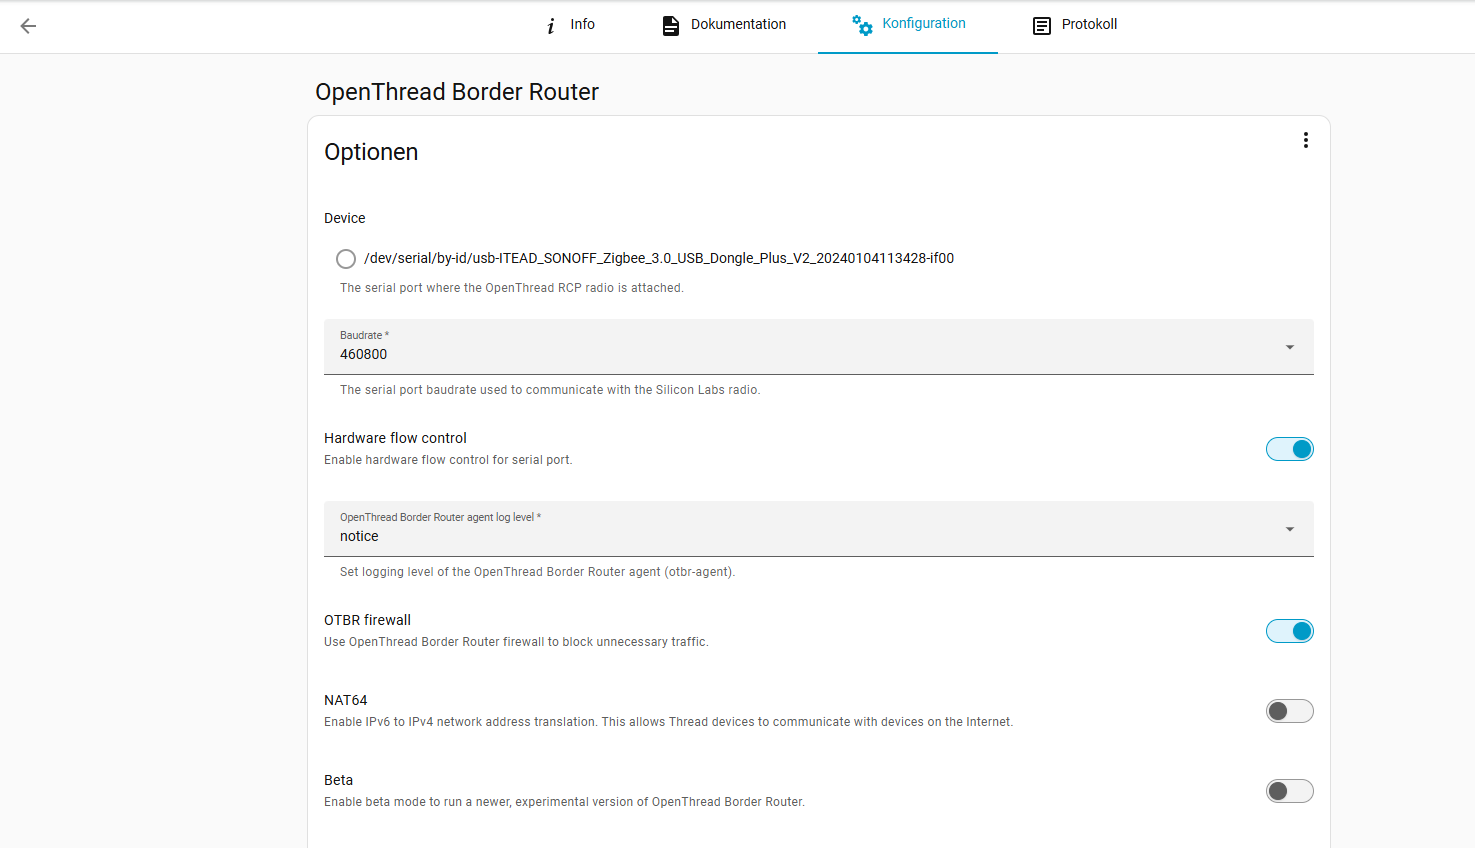Click the Dokumentation document icon
The width and height of the screenshot is (1475, 848).
click(x=671, y=26)
